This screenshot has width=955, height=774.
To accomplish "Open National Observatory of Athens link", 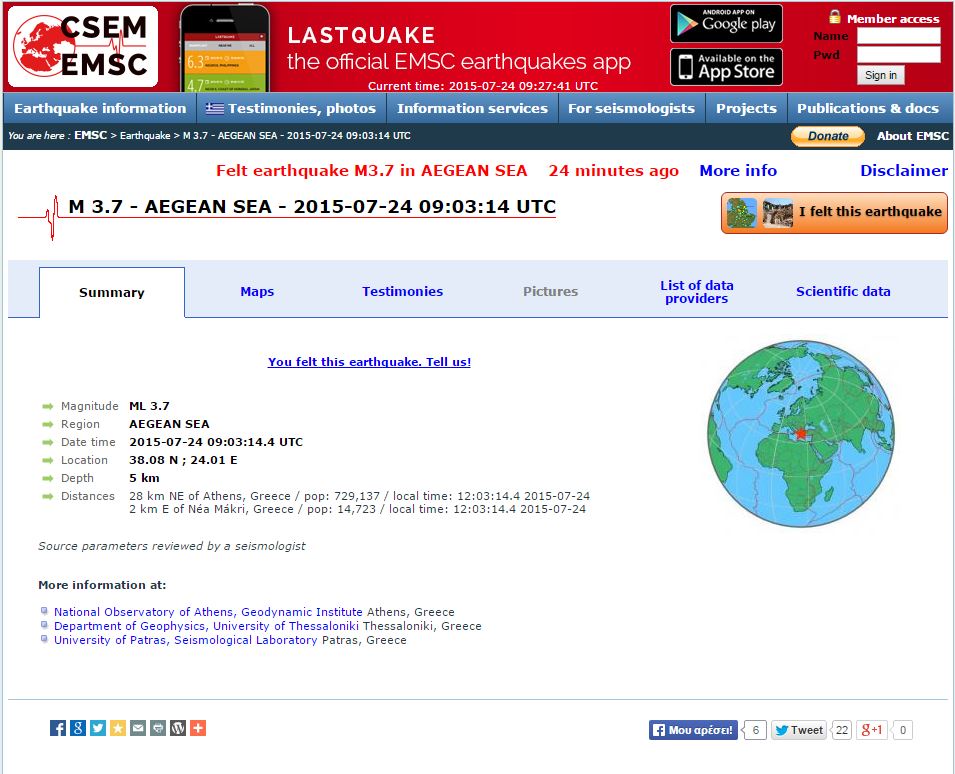I will (208, 612).
